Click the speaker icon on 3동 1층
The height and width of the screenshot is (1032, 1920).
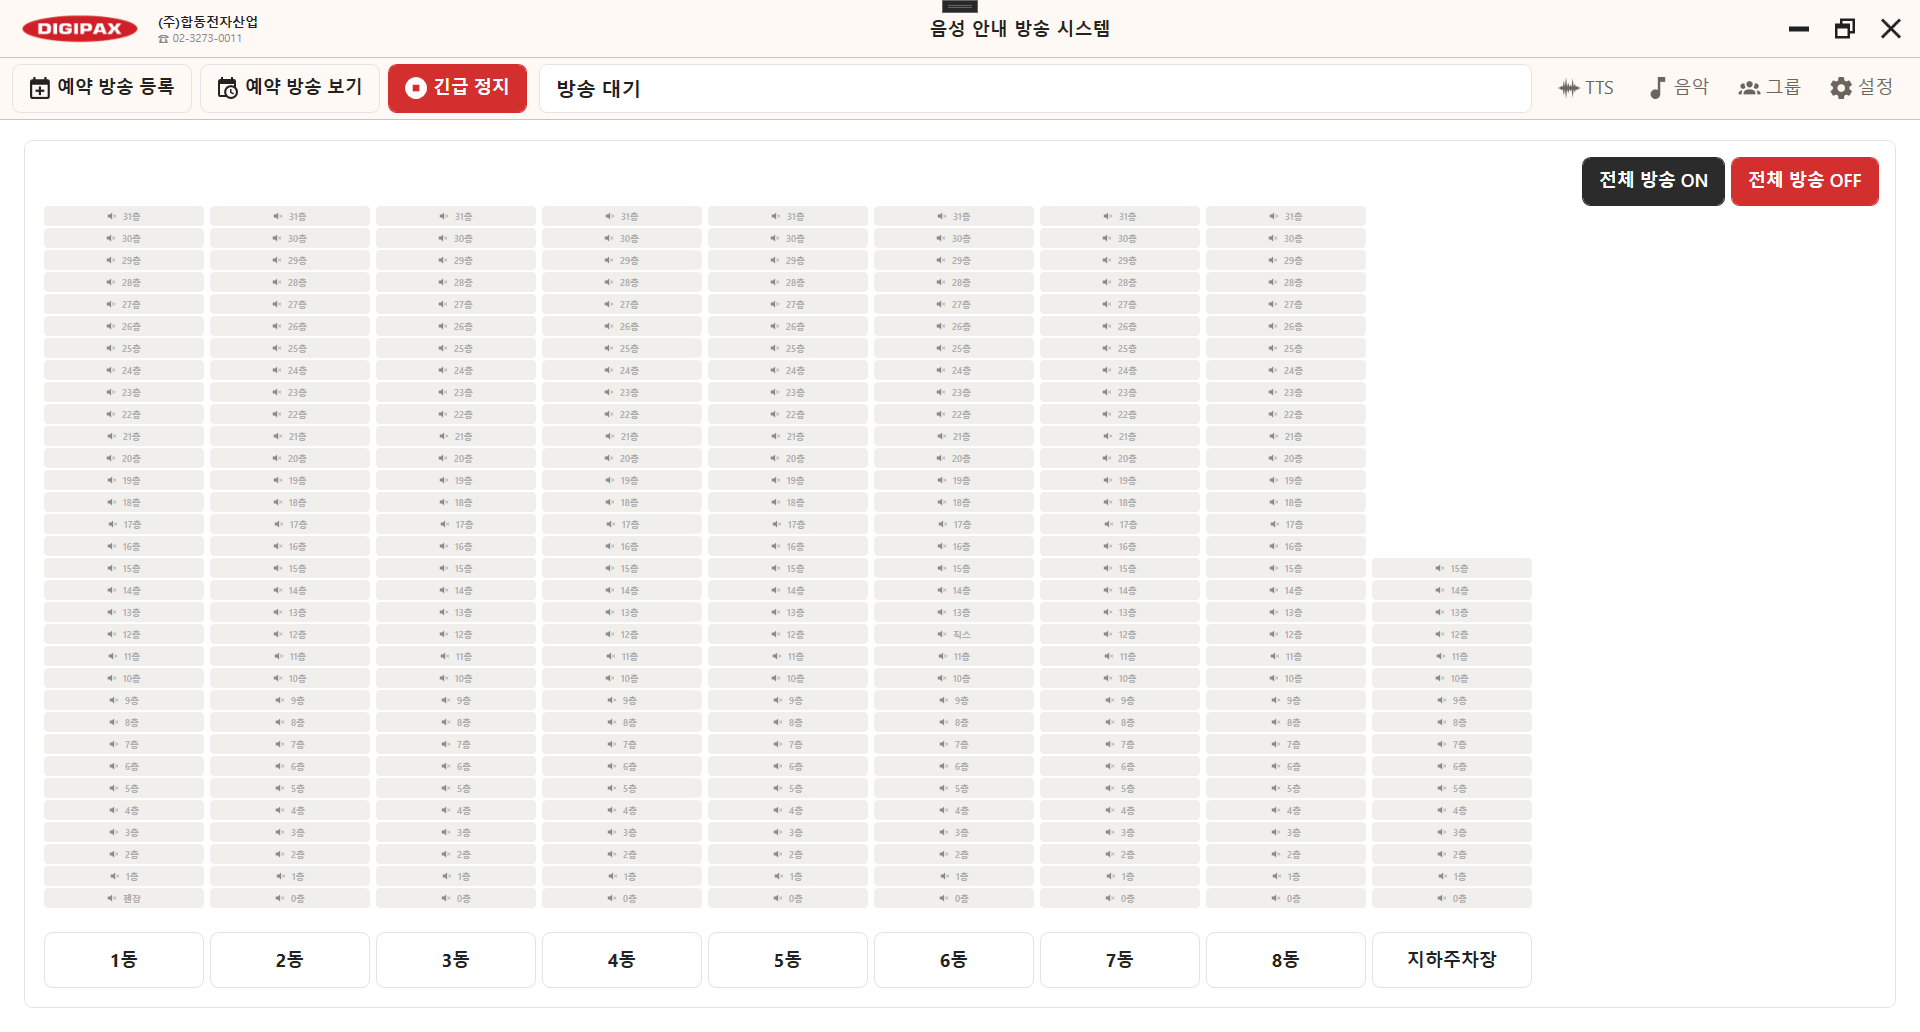click(446, 876)
